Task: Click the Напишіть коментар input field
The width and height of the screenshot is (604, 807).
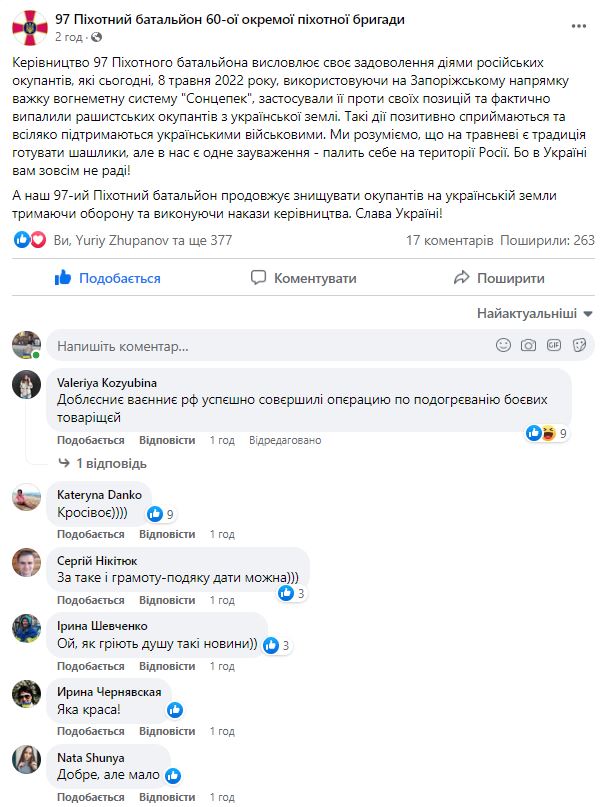Action: coord(250,344)
